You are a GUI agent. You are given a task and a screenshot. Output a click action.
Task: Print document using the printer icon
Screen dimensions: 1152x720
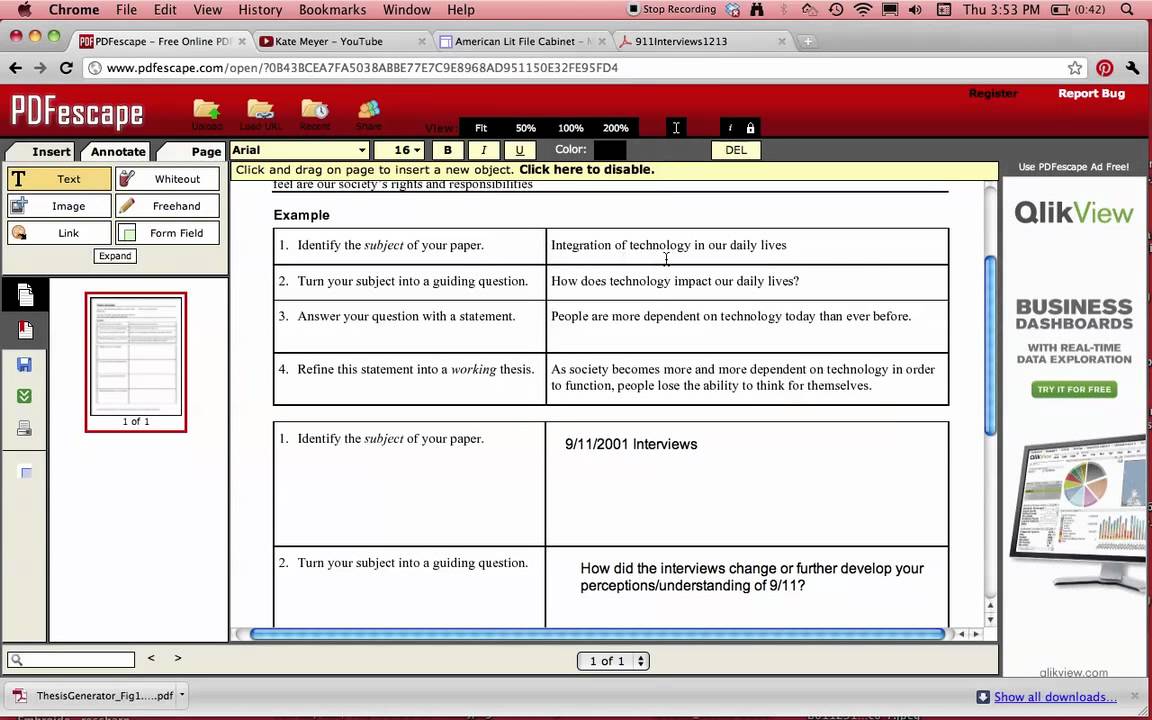pyautogui.click(x=25, y=429)
